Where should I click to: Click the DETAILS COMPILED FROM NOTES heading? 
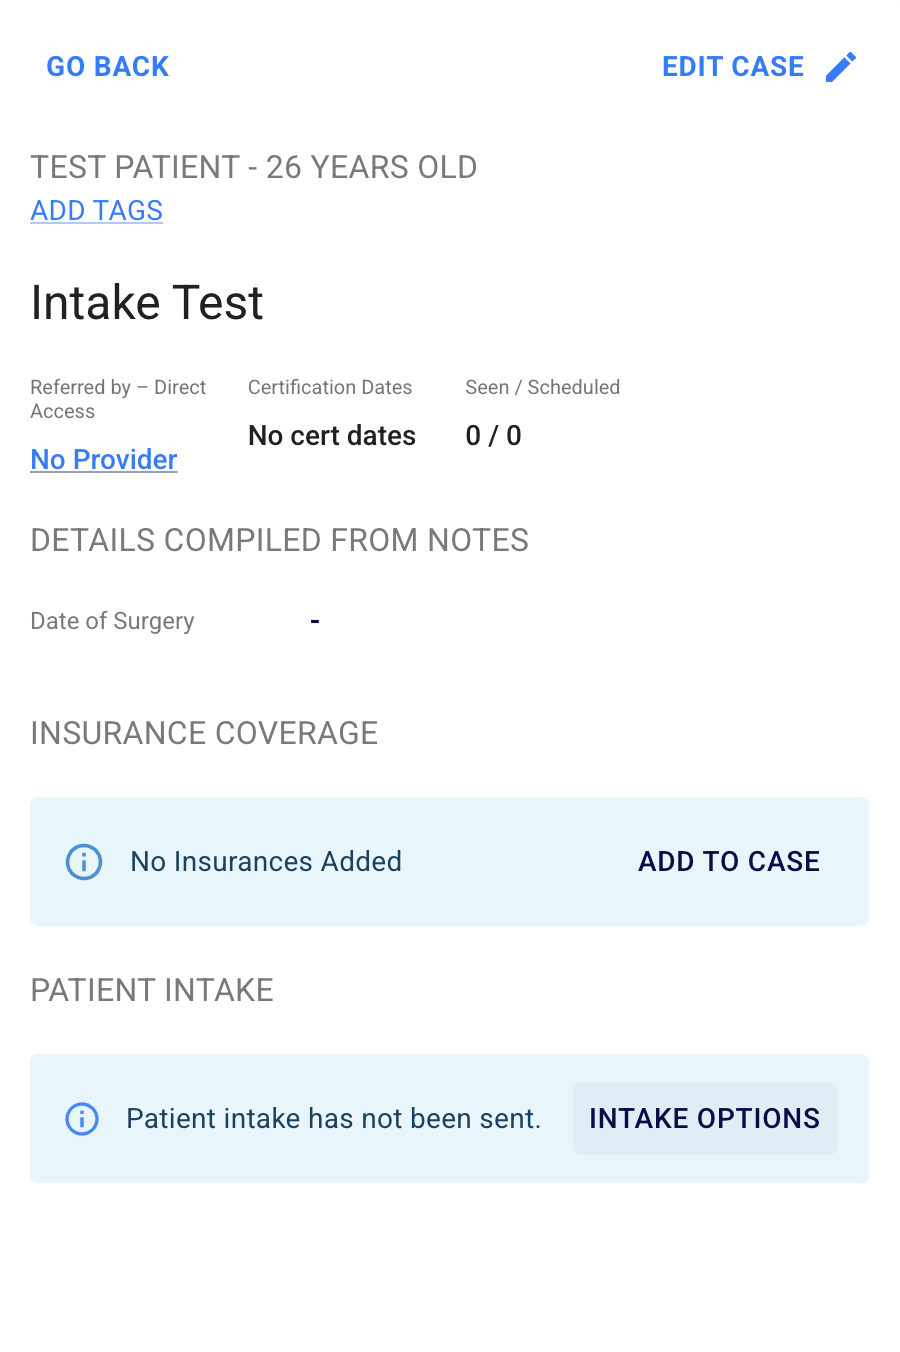(280, 540)
